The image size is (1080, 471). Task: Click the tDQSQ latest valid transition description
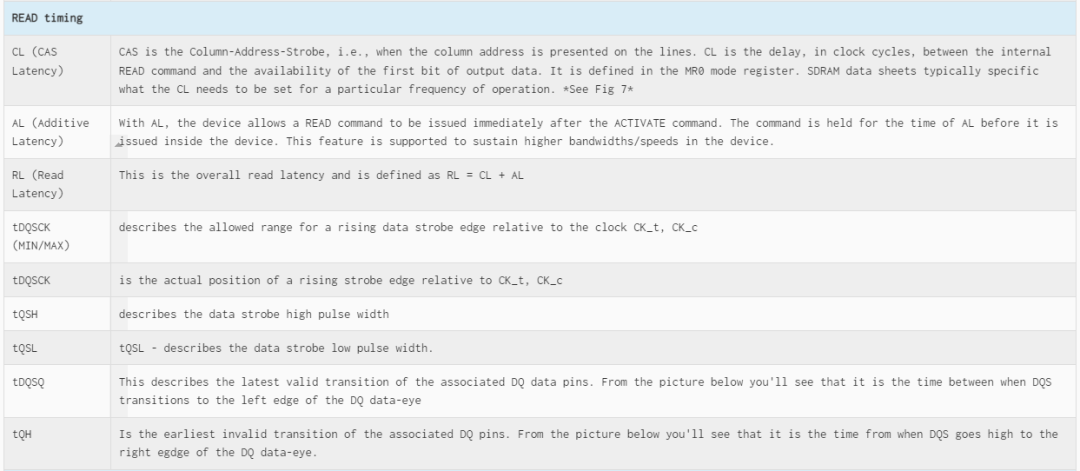tap(585, 390)
